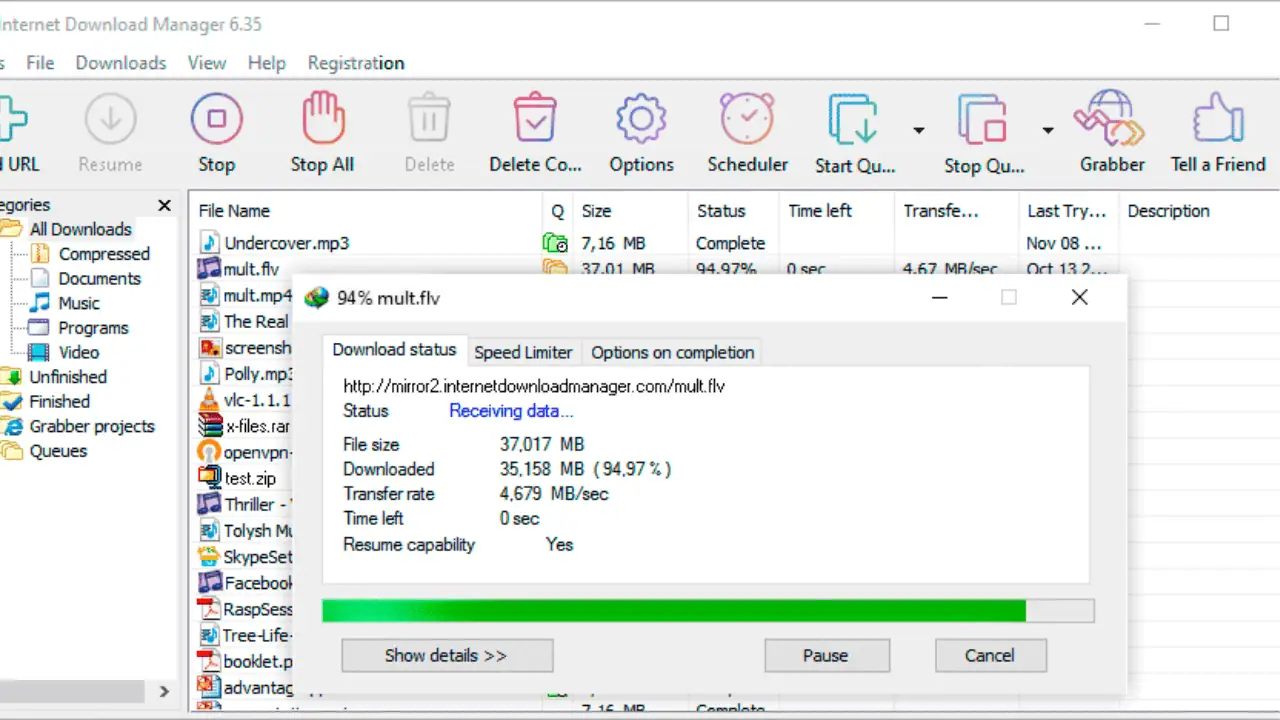Screen dimensions: 1280x720
Task: Click the Compressed folder icon in Categories
Action: 40,254
